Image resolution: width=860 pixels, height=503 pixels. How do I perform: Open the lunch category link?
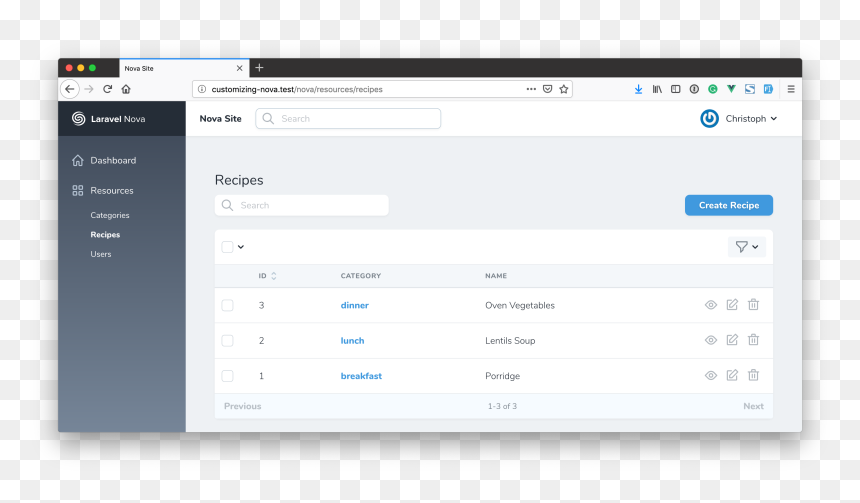click(x=352, y=341)
